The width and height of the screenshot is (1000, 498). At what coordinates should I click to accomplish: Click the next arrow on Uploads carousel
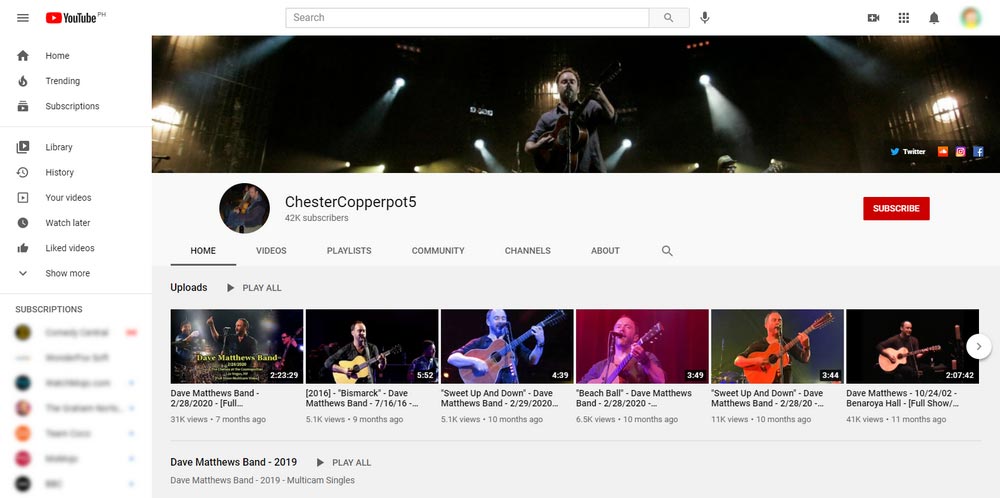point(979,347)
